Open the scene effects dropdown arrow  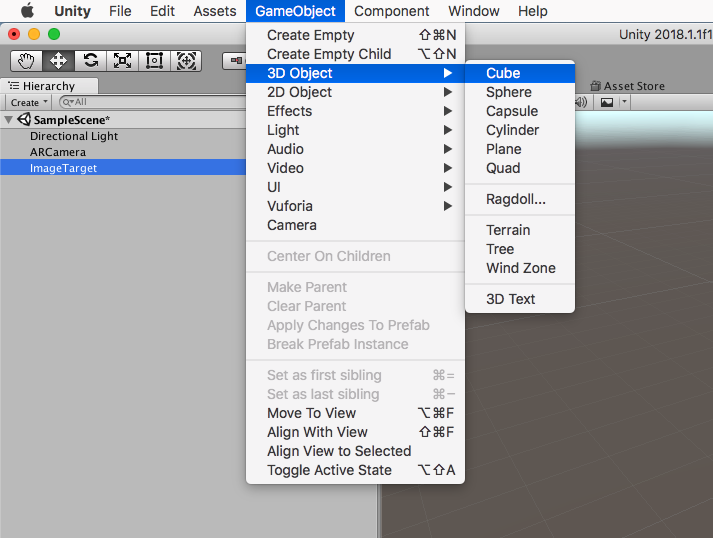pos(624,102)
